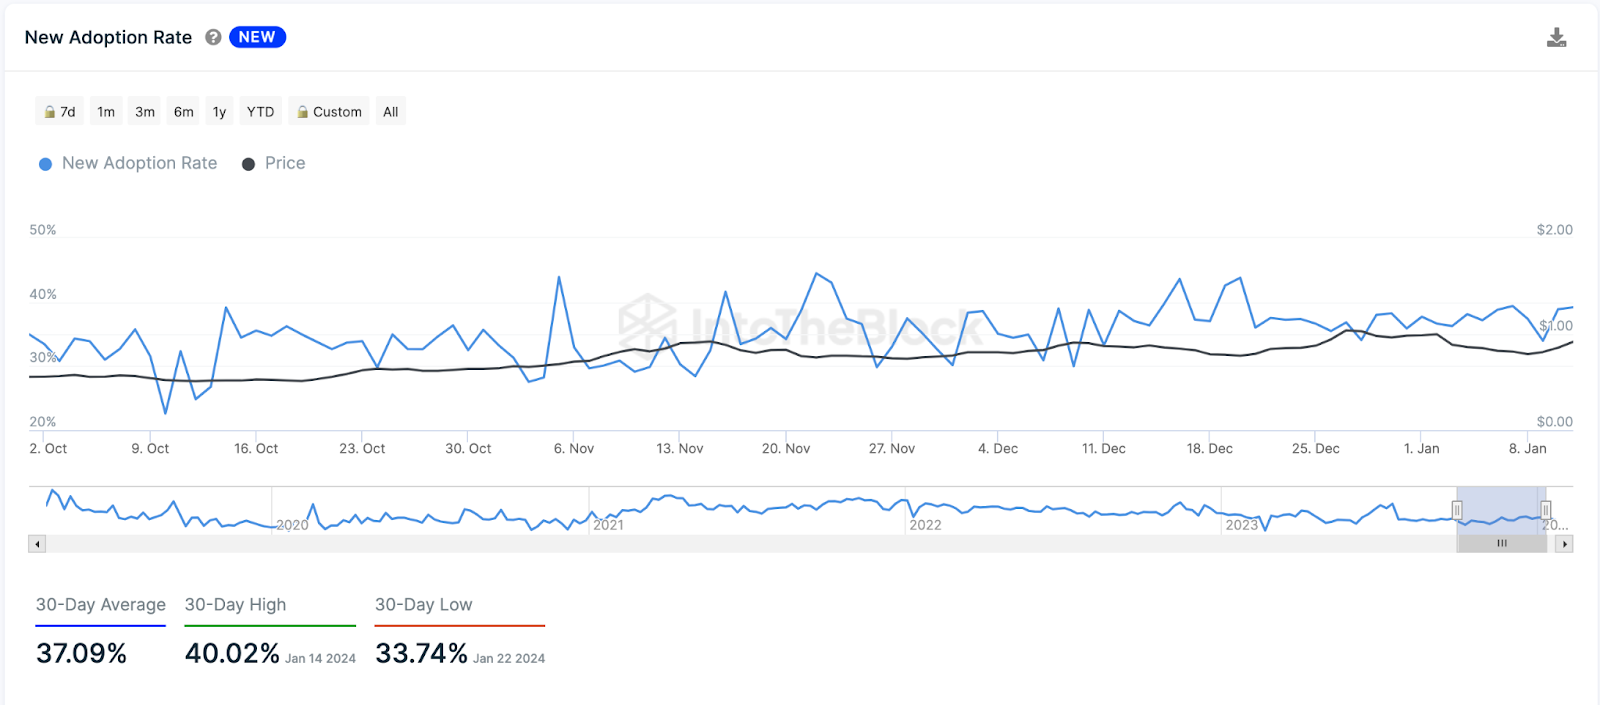Click the blue NEW badge
Image resolution: width=1600 pixels, height=705 pixels.
[x=257, y=37]
